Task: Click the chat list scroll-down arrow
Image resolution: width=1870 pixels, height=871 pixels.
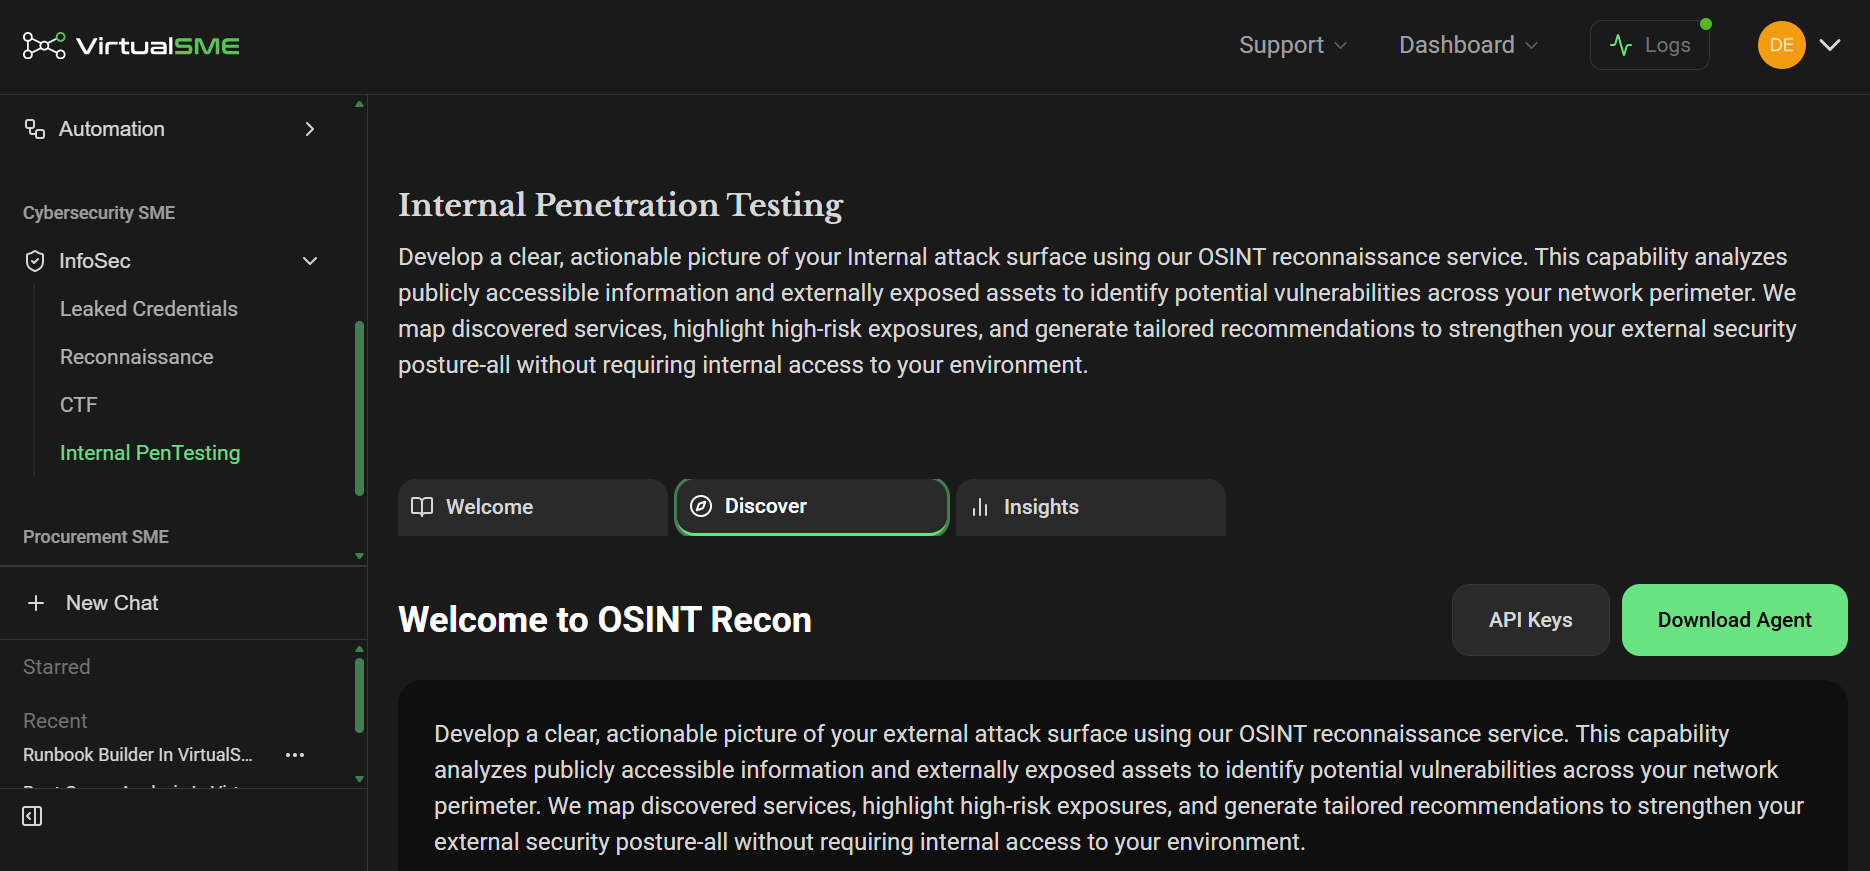Action: coord(359,779)
